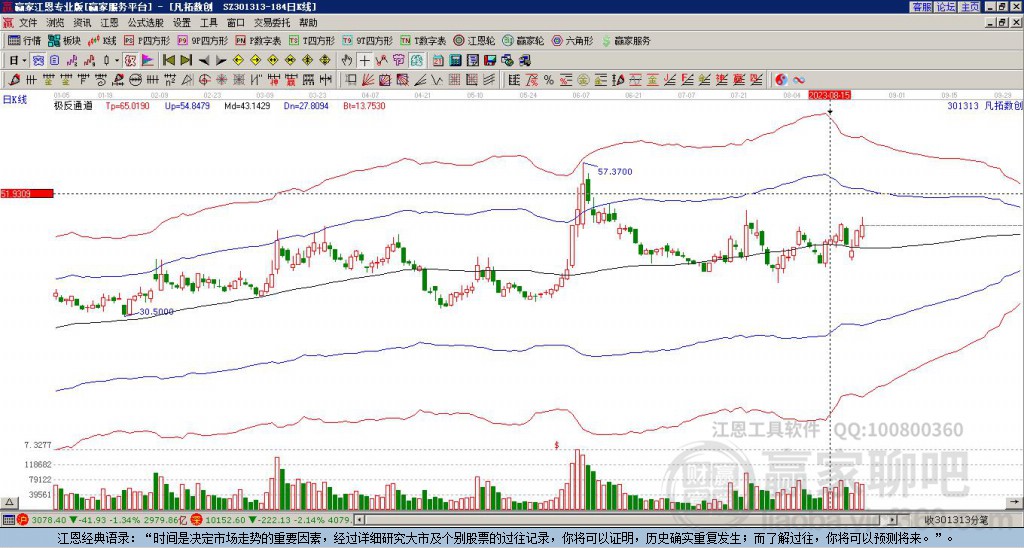Click the 57.3700 high price label
Image resolution: width=1024 pixels, height=548 pixels.
click(x=615, y=172)
